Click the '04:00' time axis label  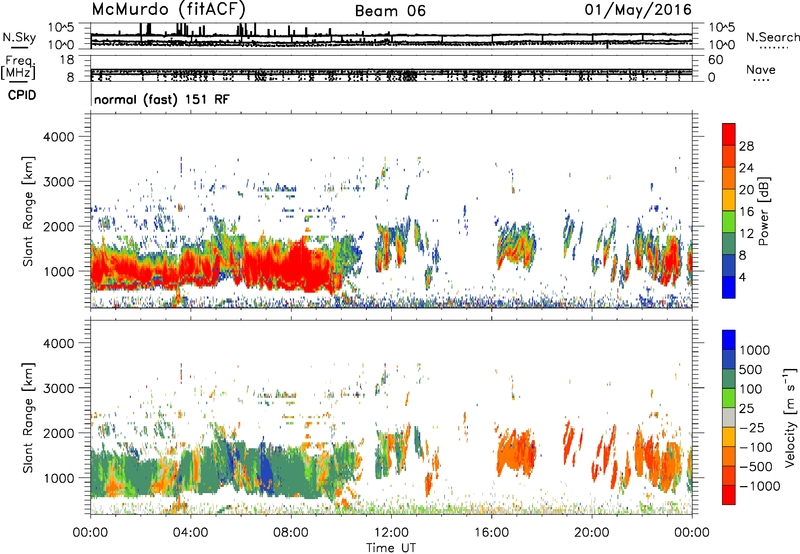click(191, 533)
